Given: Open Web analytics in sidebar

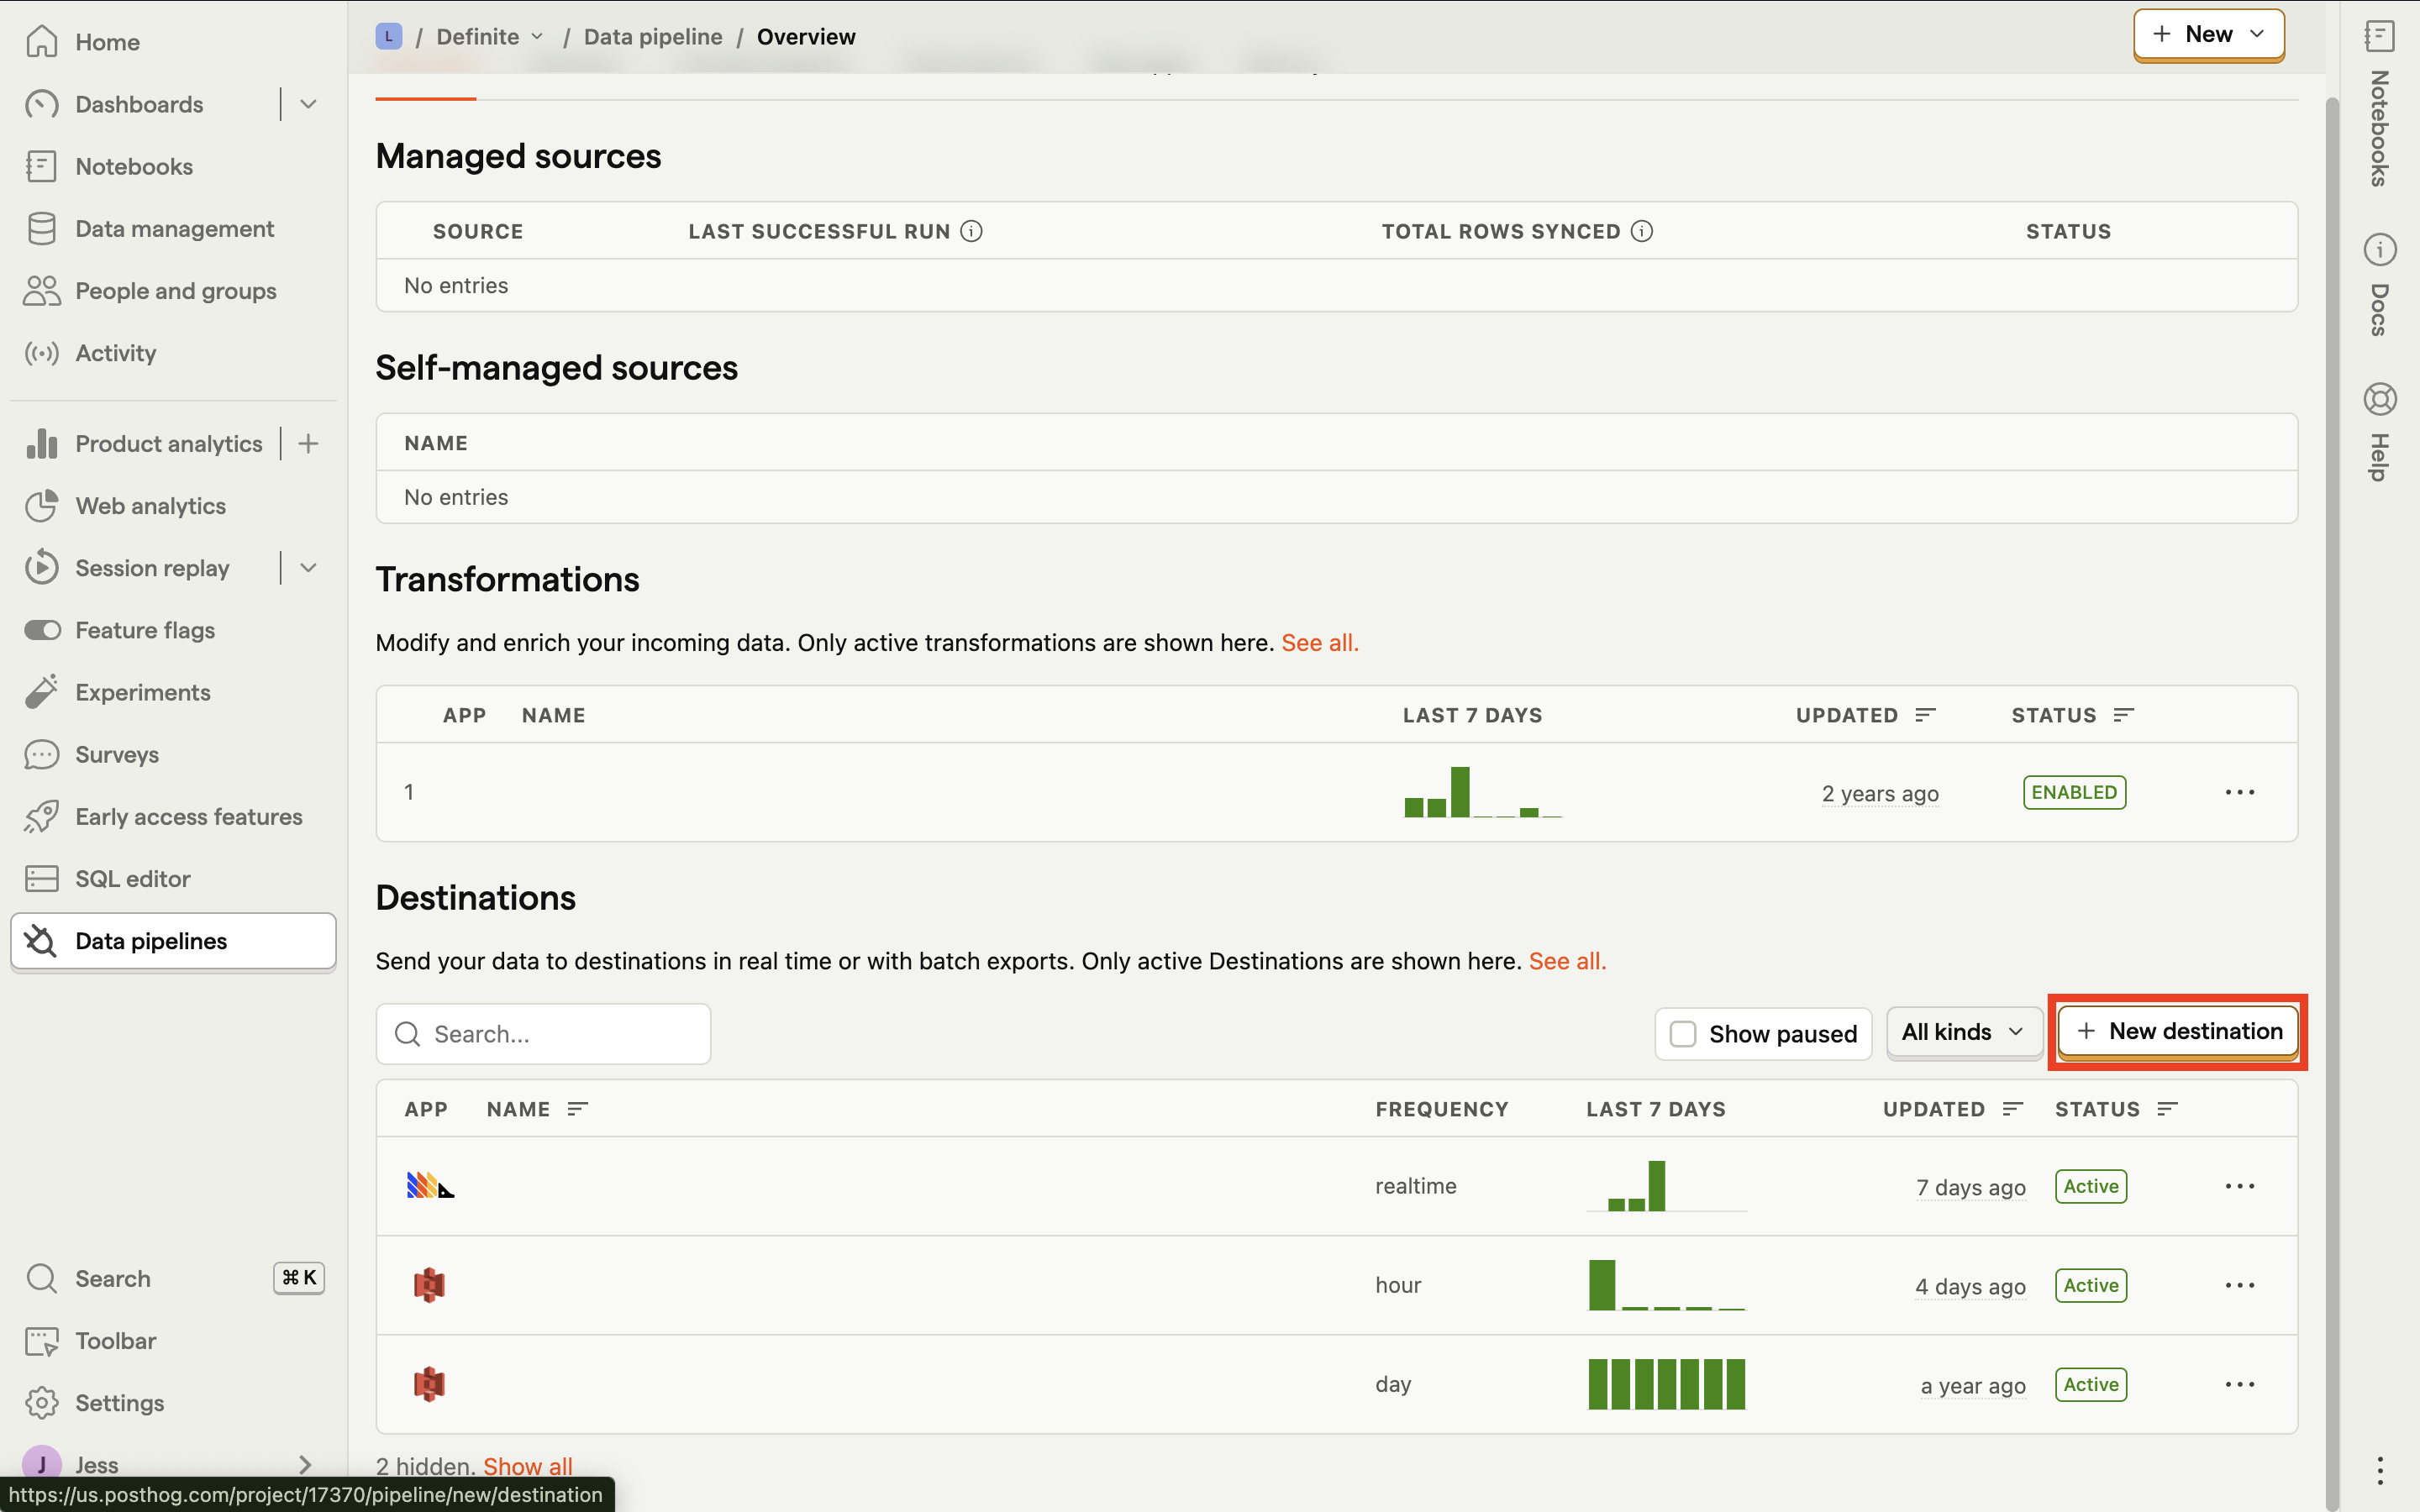Looking at the screenshot, I should 150,506.
